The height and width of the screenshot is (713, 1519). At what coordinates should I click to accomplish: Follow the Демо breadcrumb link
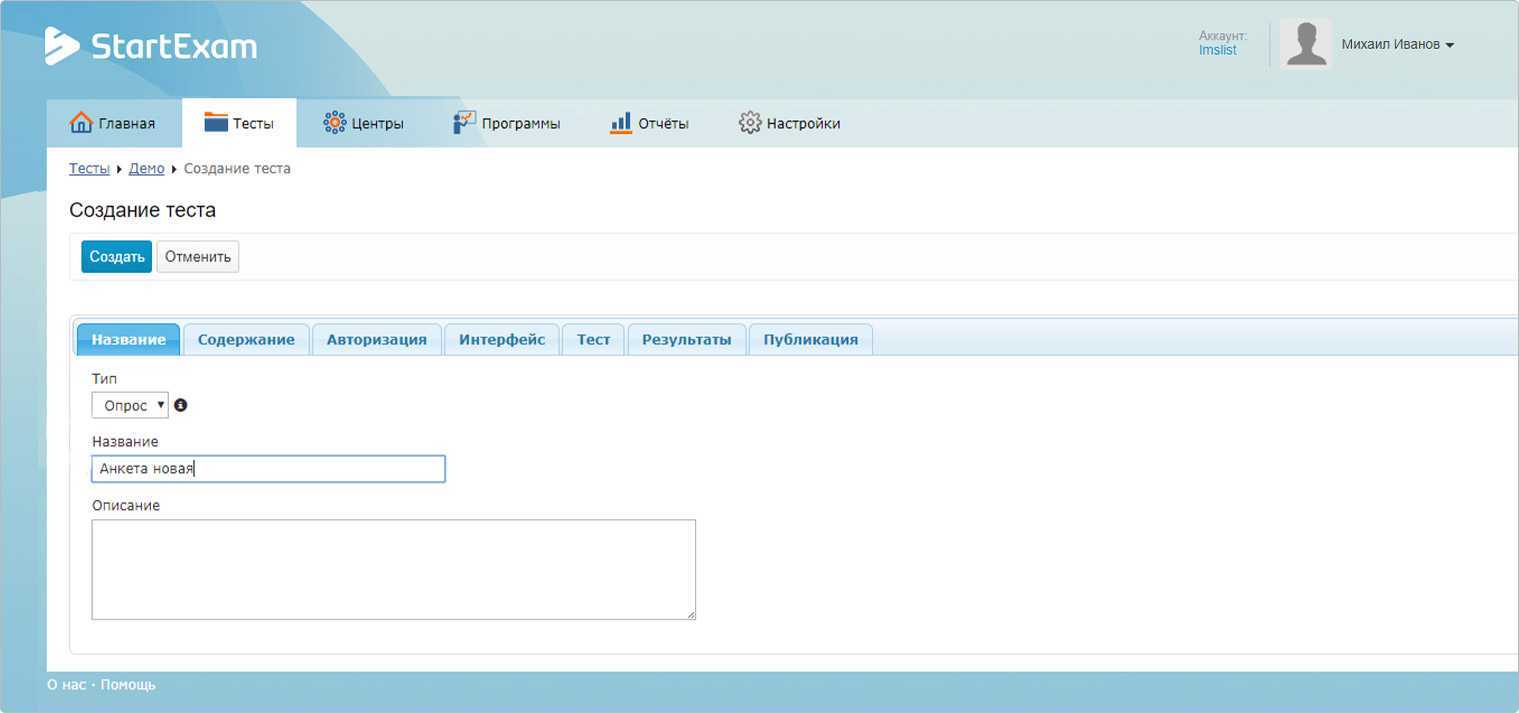coord(146,169)
